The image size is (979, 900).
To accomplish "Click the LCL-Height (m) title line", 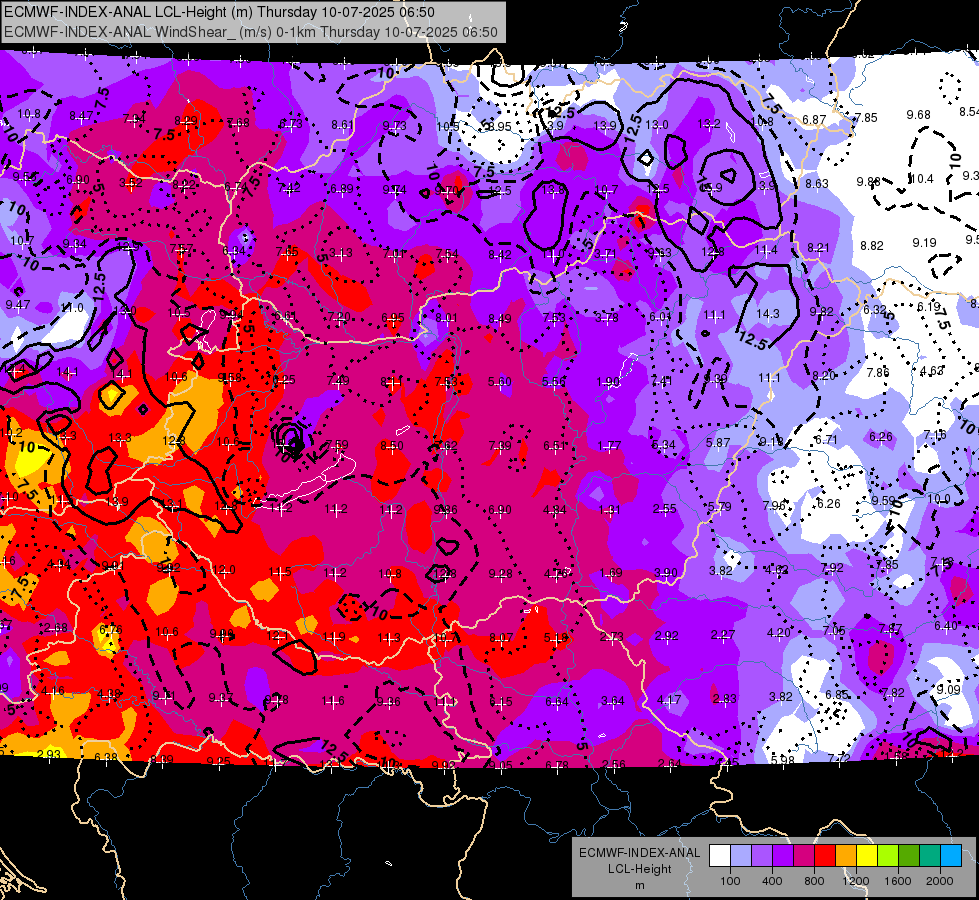I will coord(219,12).
